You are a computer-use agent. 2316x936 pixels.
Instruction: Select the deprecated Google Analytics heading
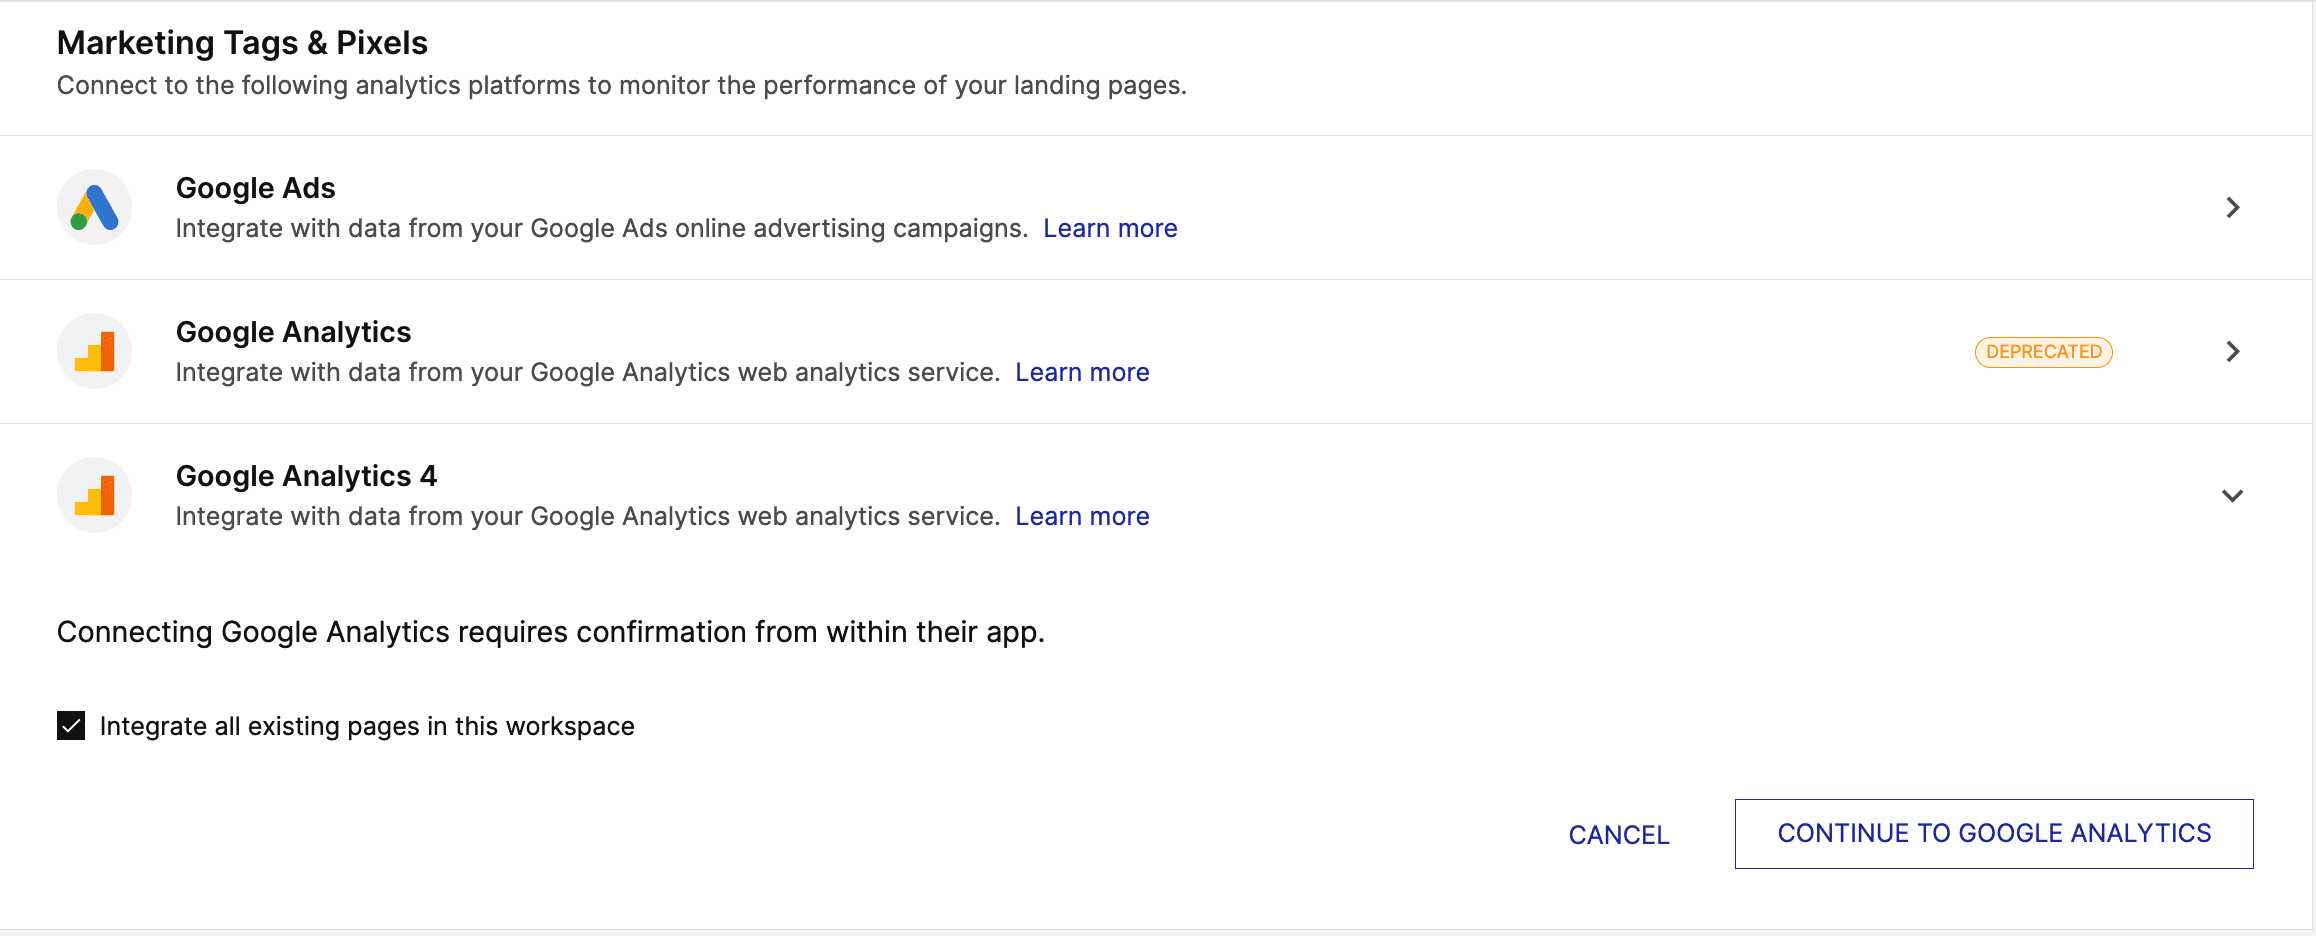pos(293,332)
